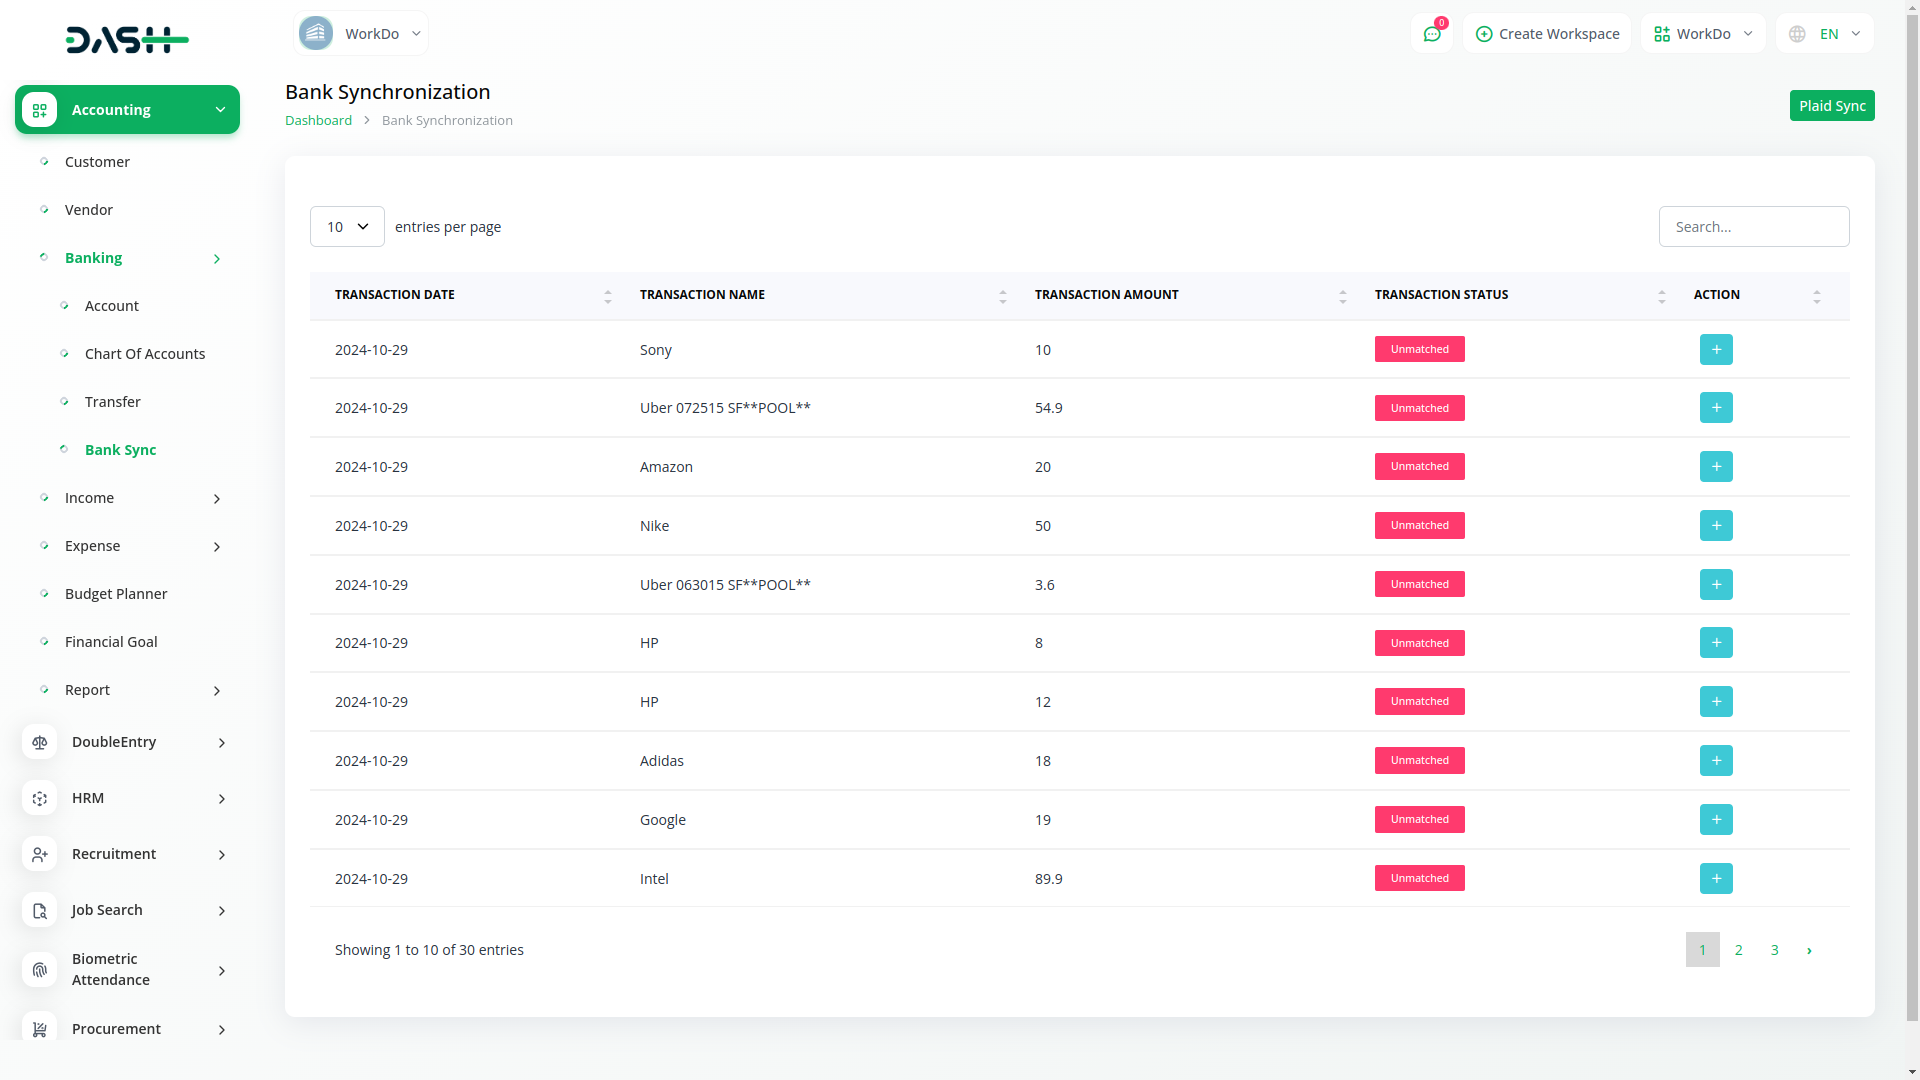
Task: Click the Recruitment user-plus icon
Action: [x=40, y=854]
